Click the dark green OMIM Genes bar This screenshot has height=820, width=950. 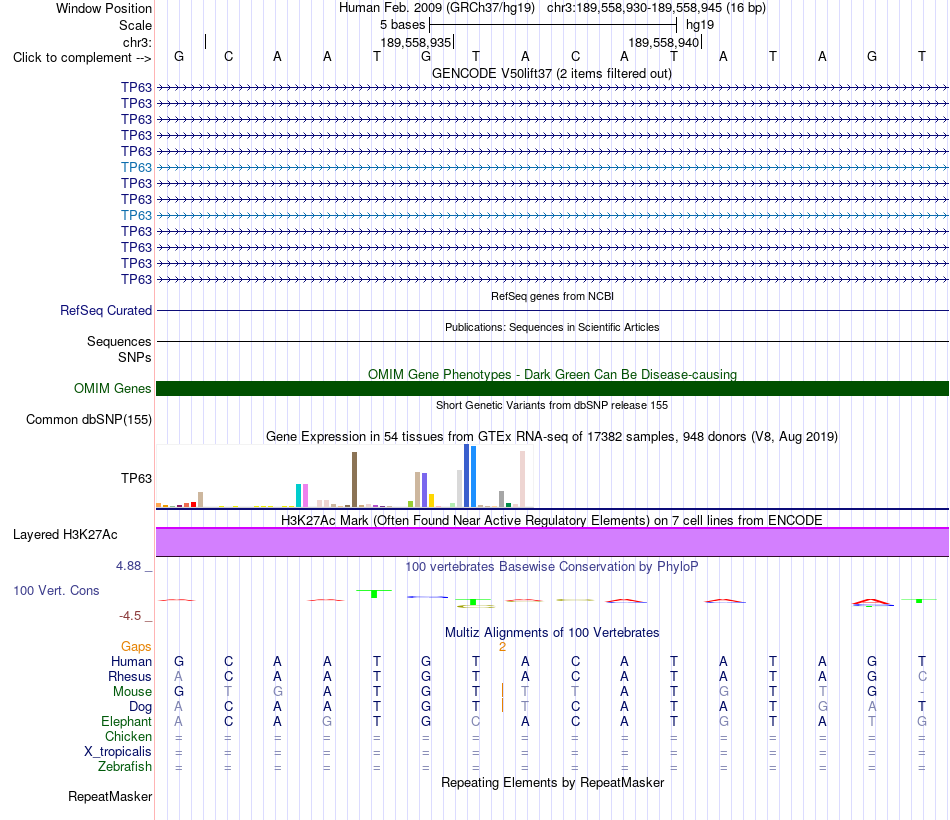click(552, 388)
